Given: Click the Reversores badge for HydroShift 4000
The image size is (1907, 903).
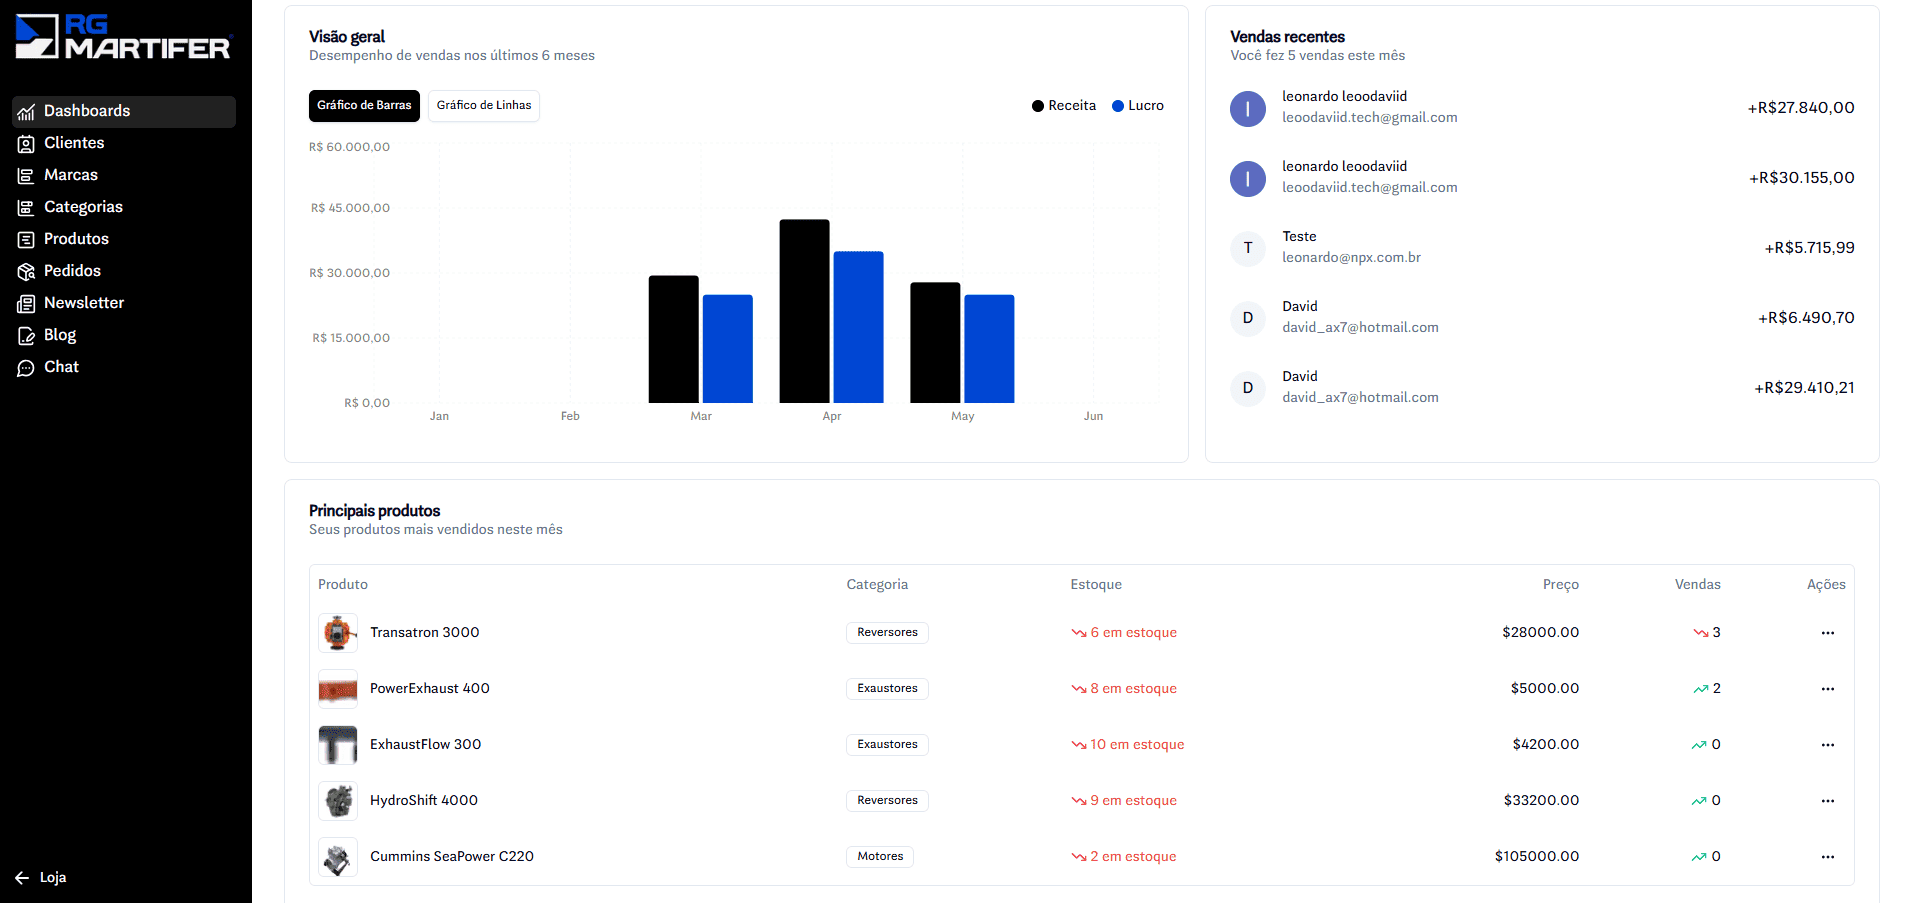Looking at the screenshot, I should click(887, 801).
